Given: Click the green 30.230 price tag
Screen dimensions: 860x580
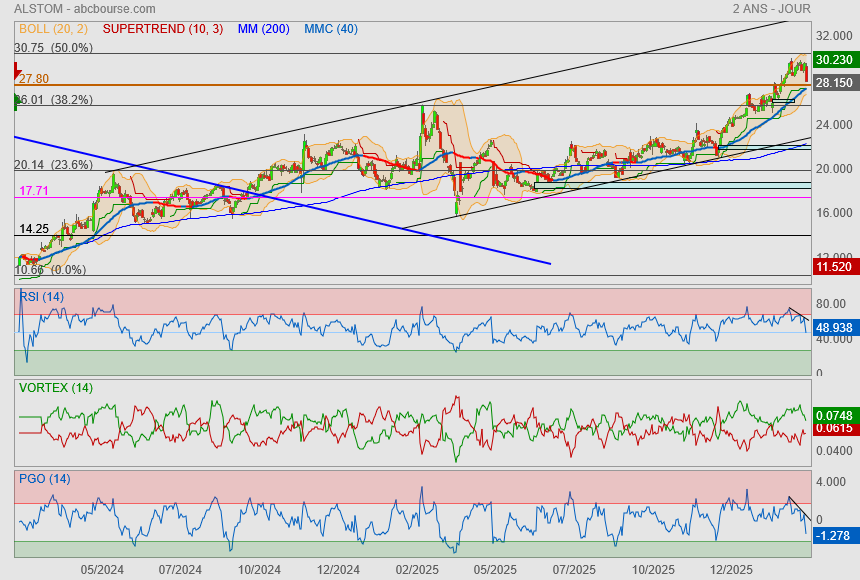Looking at the screenshot, I should [834, 61].
